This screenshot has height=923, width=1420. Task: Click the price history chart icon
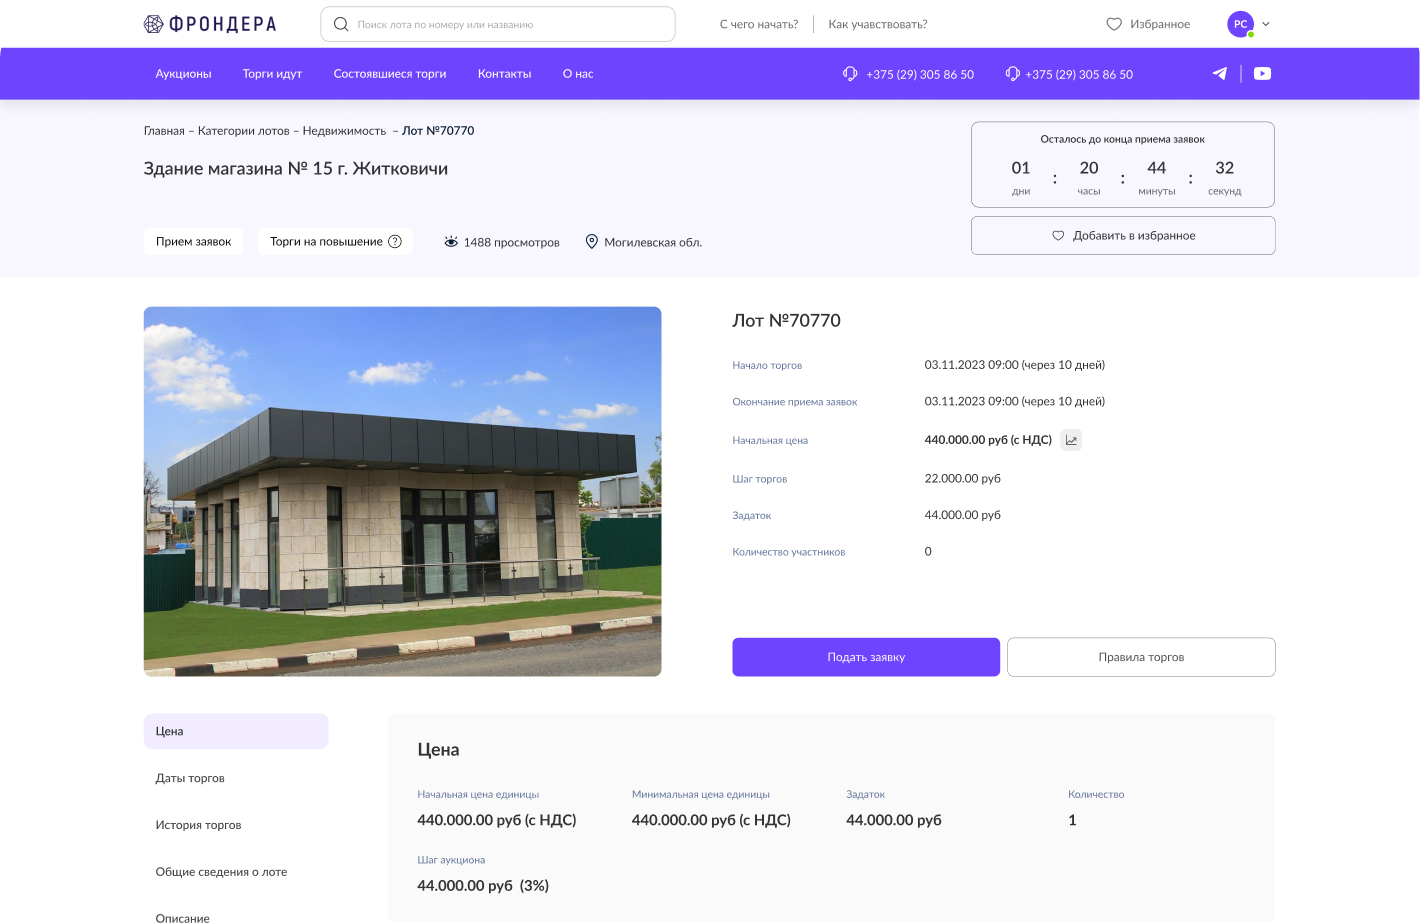tap(1071, 440)
